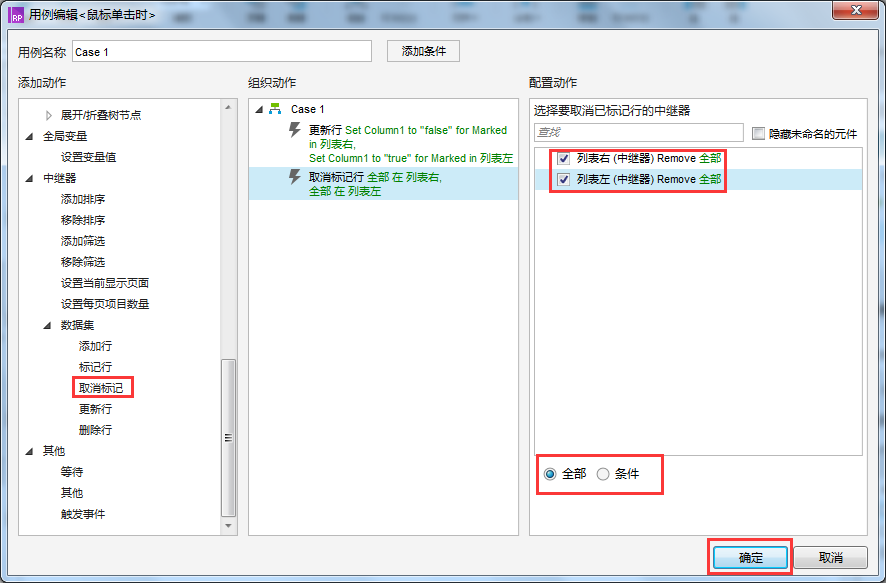This screenshot has width=886, height=583.
Task: Click the 用例名称 input field
Action: click(x=222, y=51)
